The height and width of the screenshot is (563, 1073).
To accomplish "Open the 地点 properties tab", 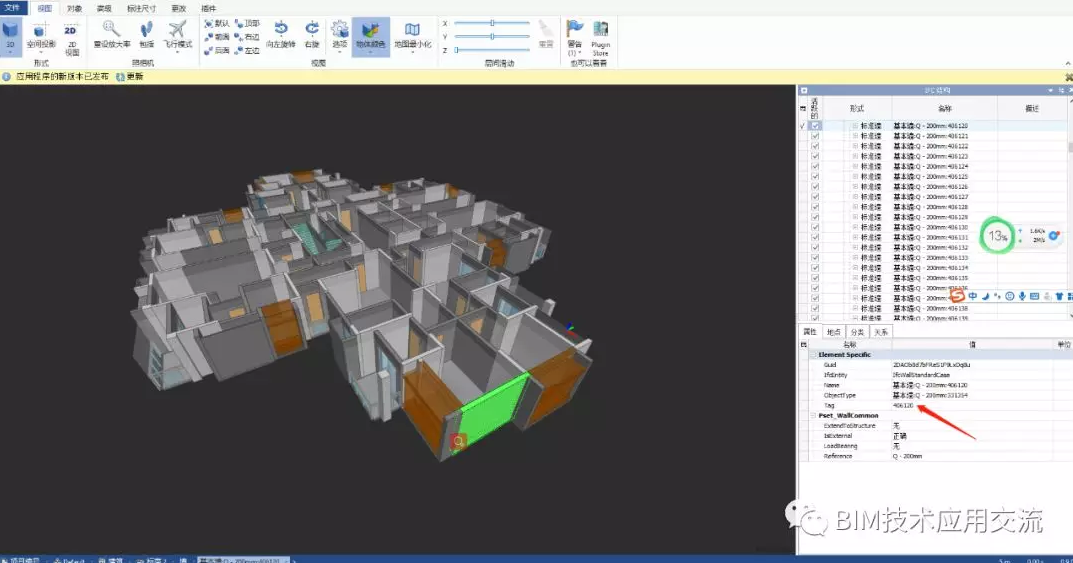I will (x=833, y=332).
